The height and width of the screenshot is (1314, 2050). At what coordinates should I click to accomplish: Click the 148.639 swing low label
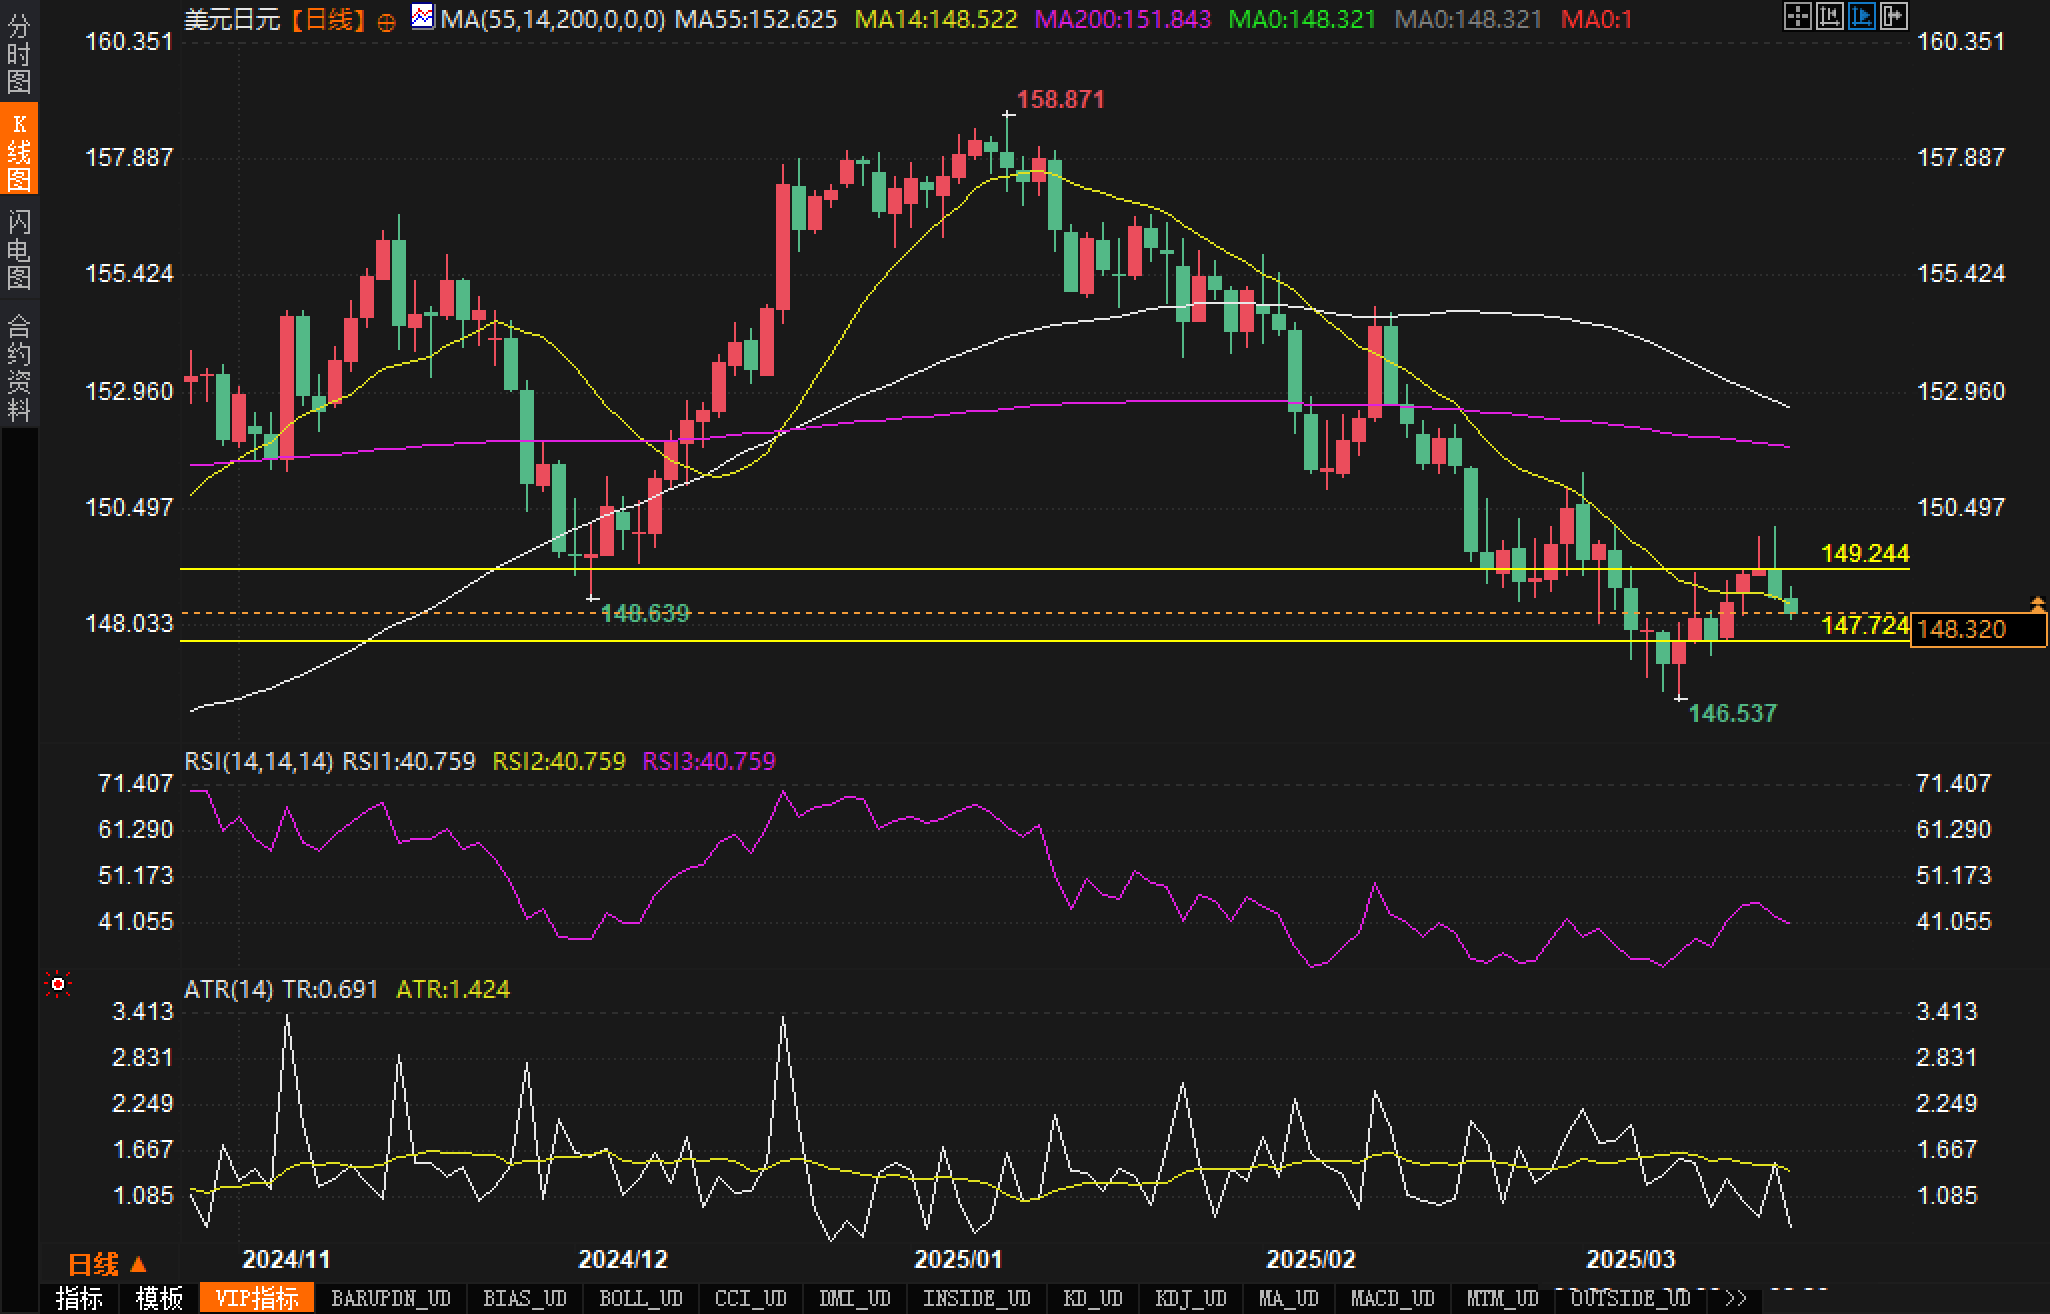pos(646,613)
